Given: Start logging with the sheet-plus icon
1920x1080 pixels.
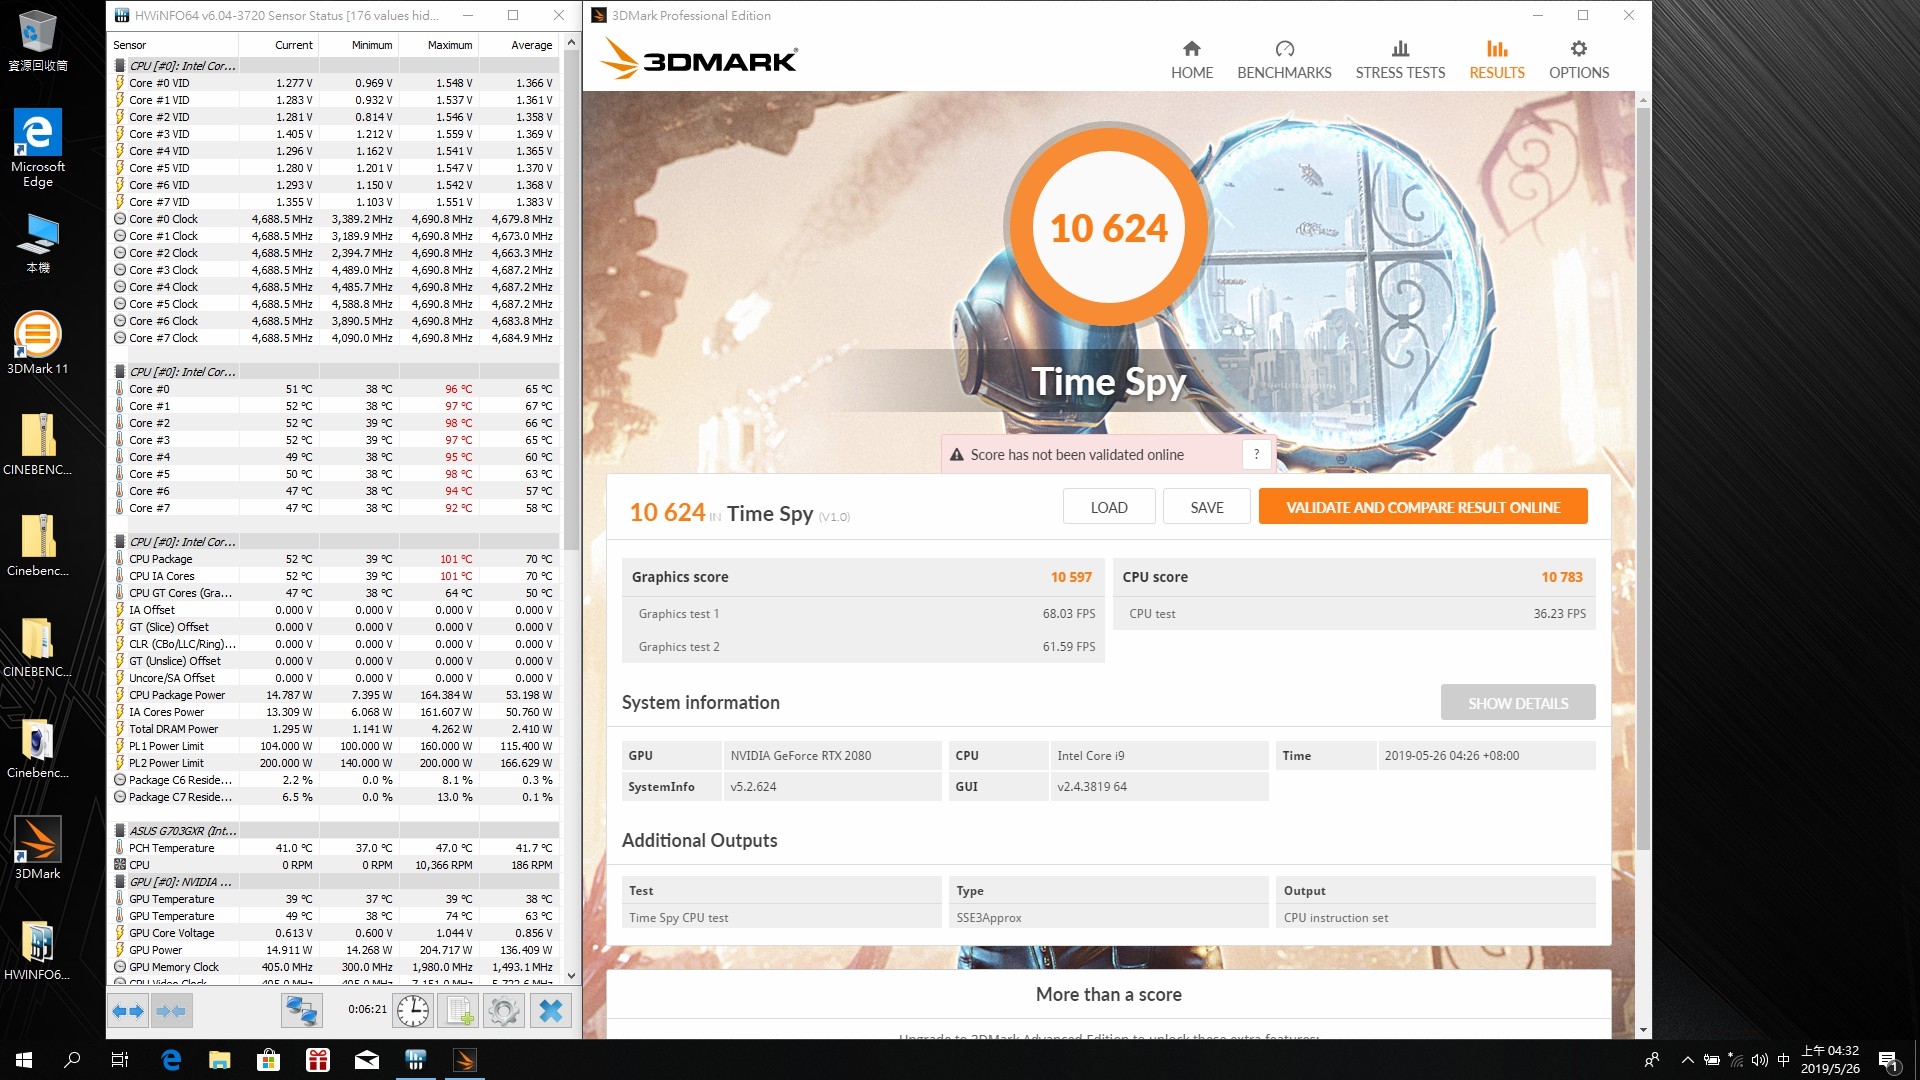Looking at the screenshot, I should tap(459, 1011).
